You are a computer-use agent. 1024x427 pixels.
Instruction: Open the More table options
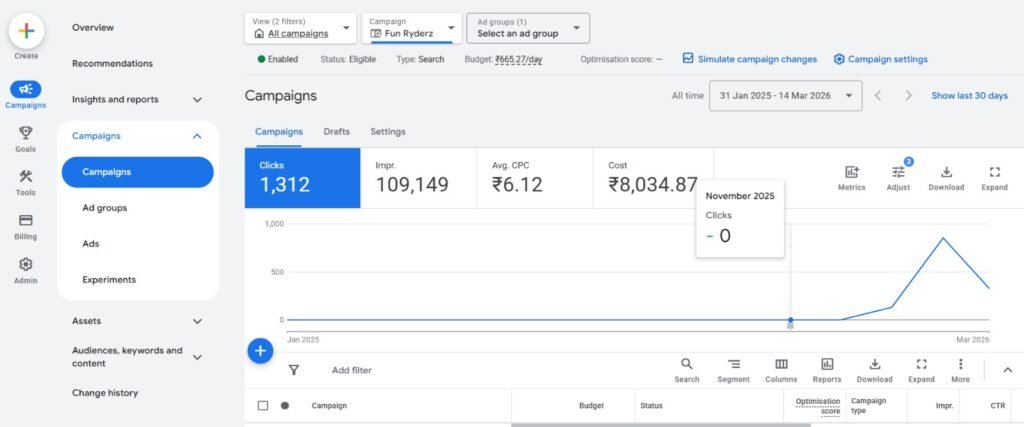960,370
